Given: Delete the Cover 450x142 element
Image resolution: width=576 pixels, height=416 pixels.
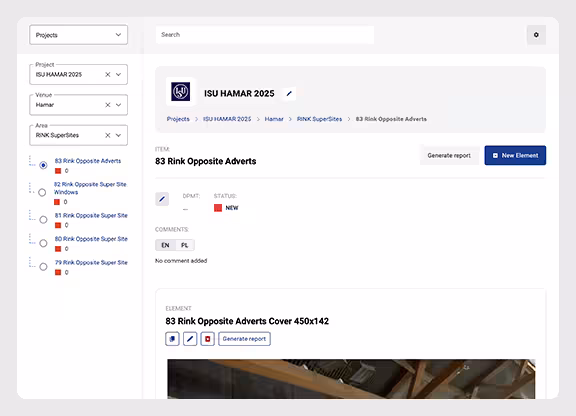Looking at the screenshot, I should click(208, 339).
